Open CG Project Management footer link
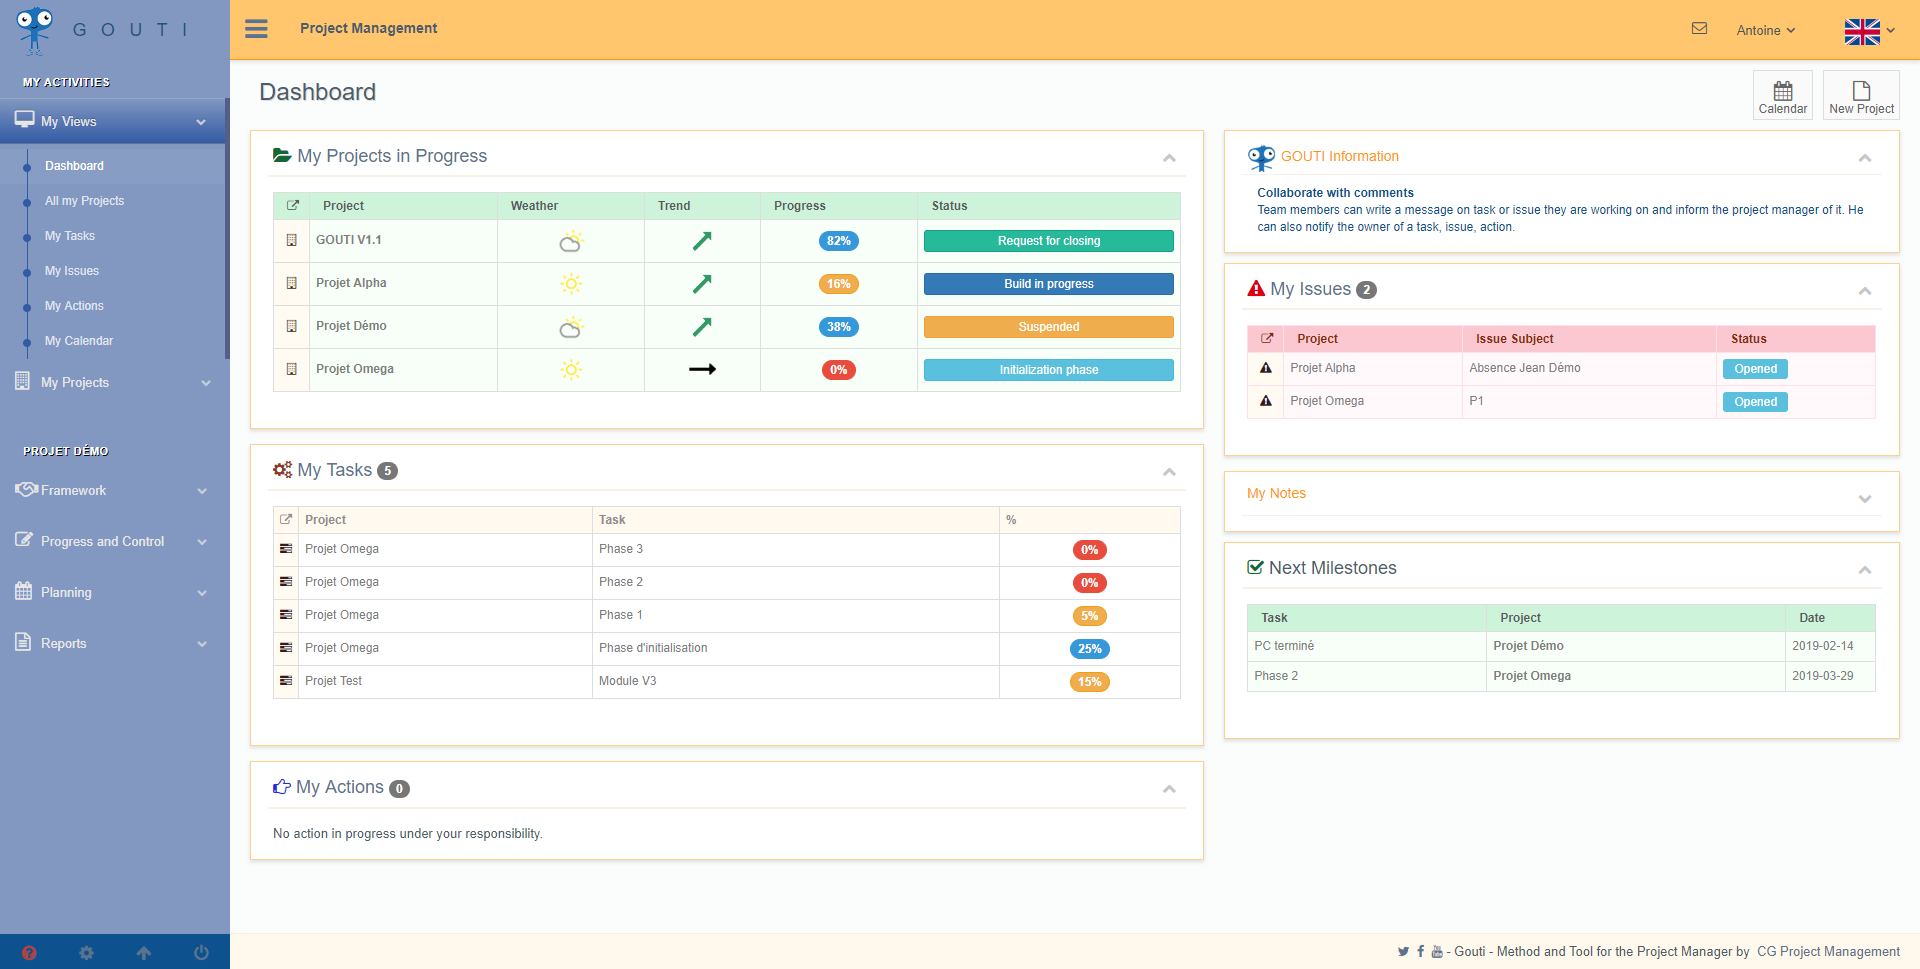Image resolution: width=1920 pixels, height=969 pixels. coord(1828,952)
